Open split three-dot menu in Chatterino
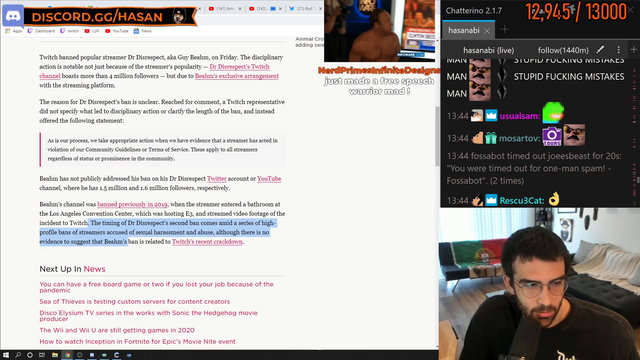 tap(618, 50)
